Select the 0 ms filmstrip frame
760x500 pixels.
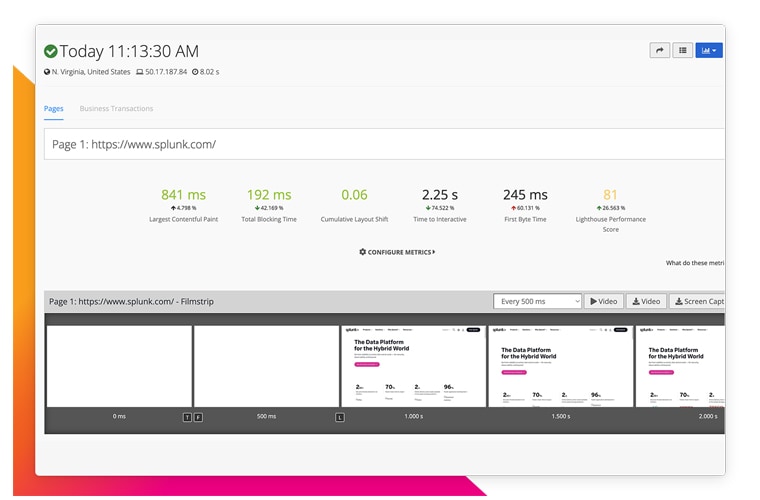119,366
